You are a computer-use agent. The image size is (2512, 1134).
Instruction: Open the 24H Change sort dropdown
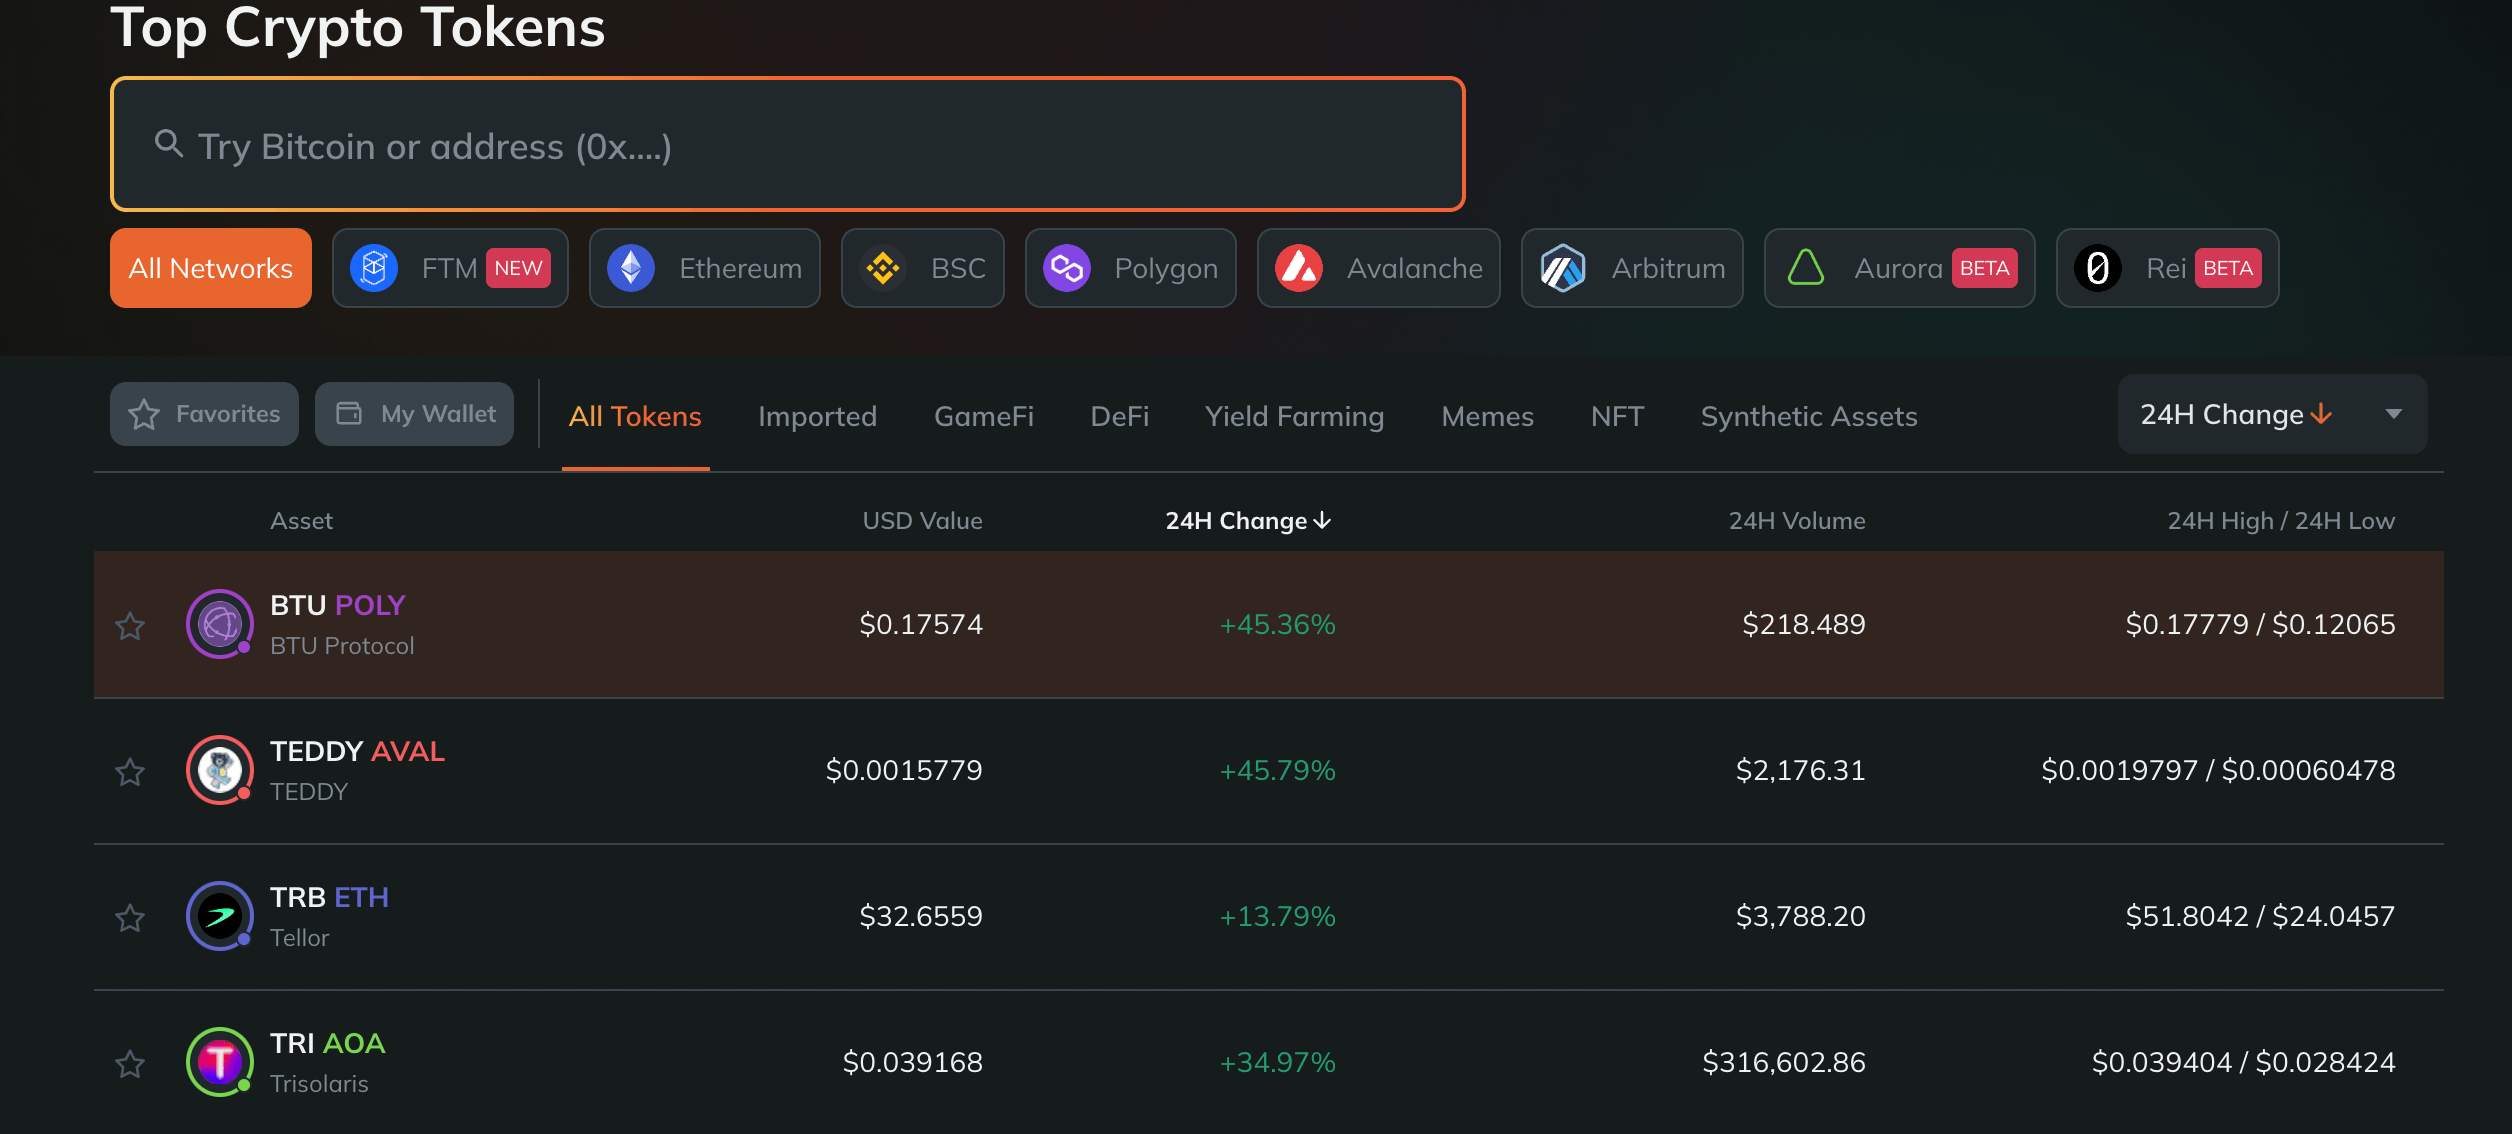click(x=2272, y=414)
